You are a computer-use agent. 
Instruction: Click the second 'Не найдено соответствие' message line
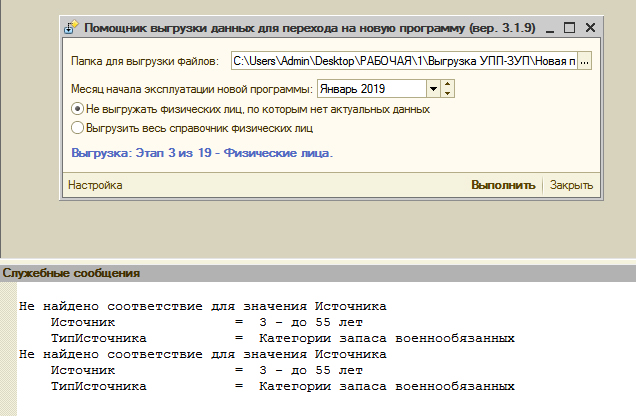click(x=203, y=354)
